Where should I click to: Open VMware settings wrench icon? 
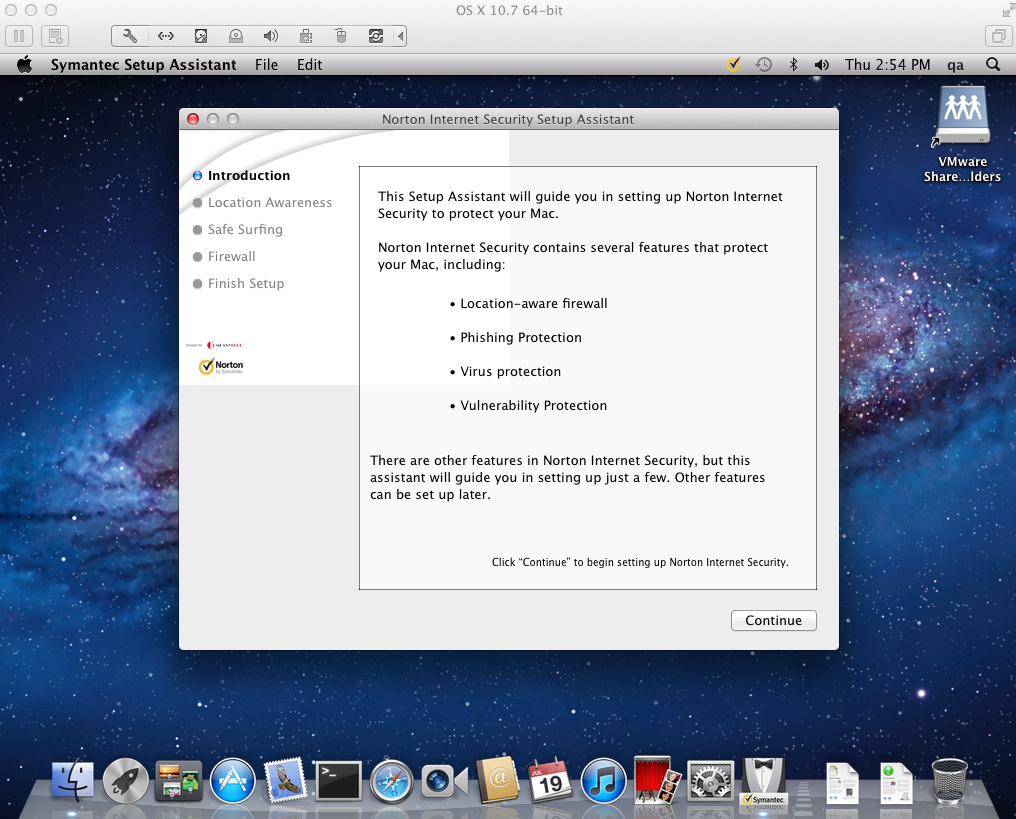point(130,36)
